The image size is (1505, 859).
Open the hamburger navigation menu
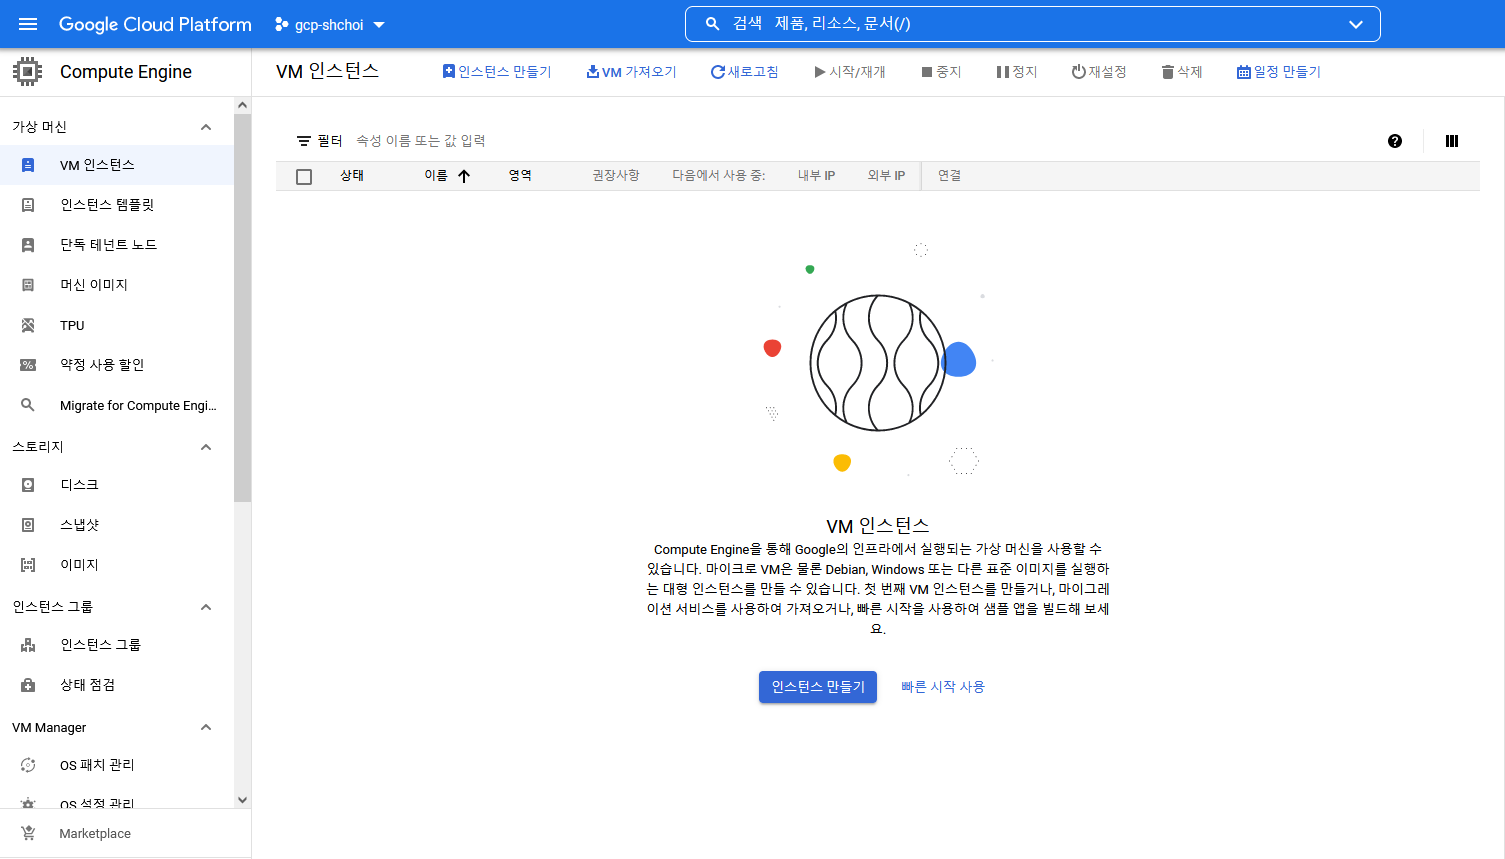[28, 24]
